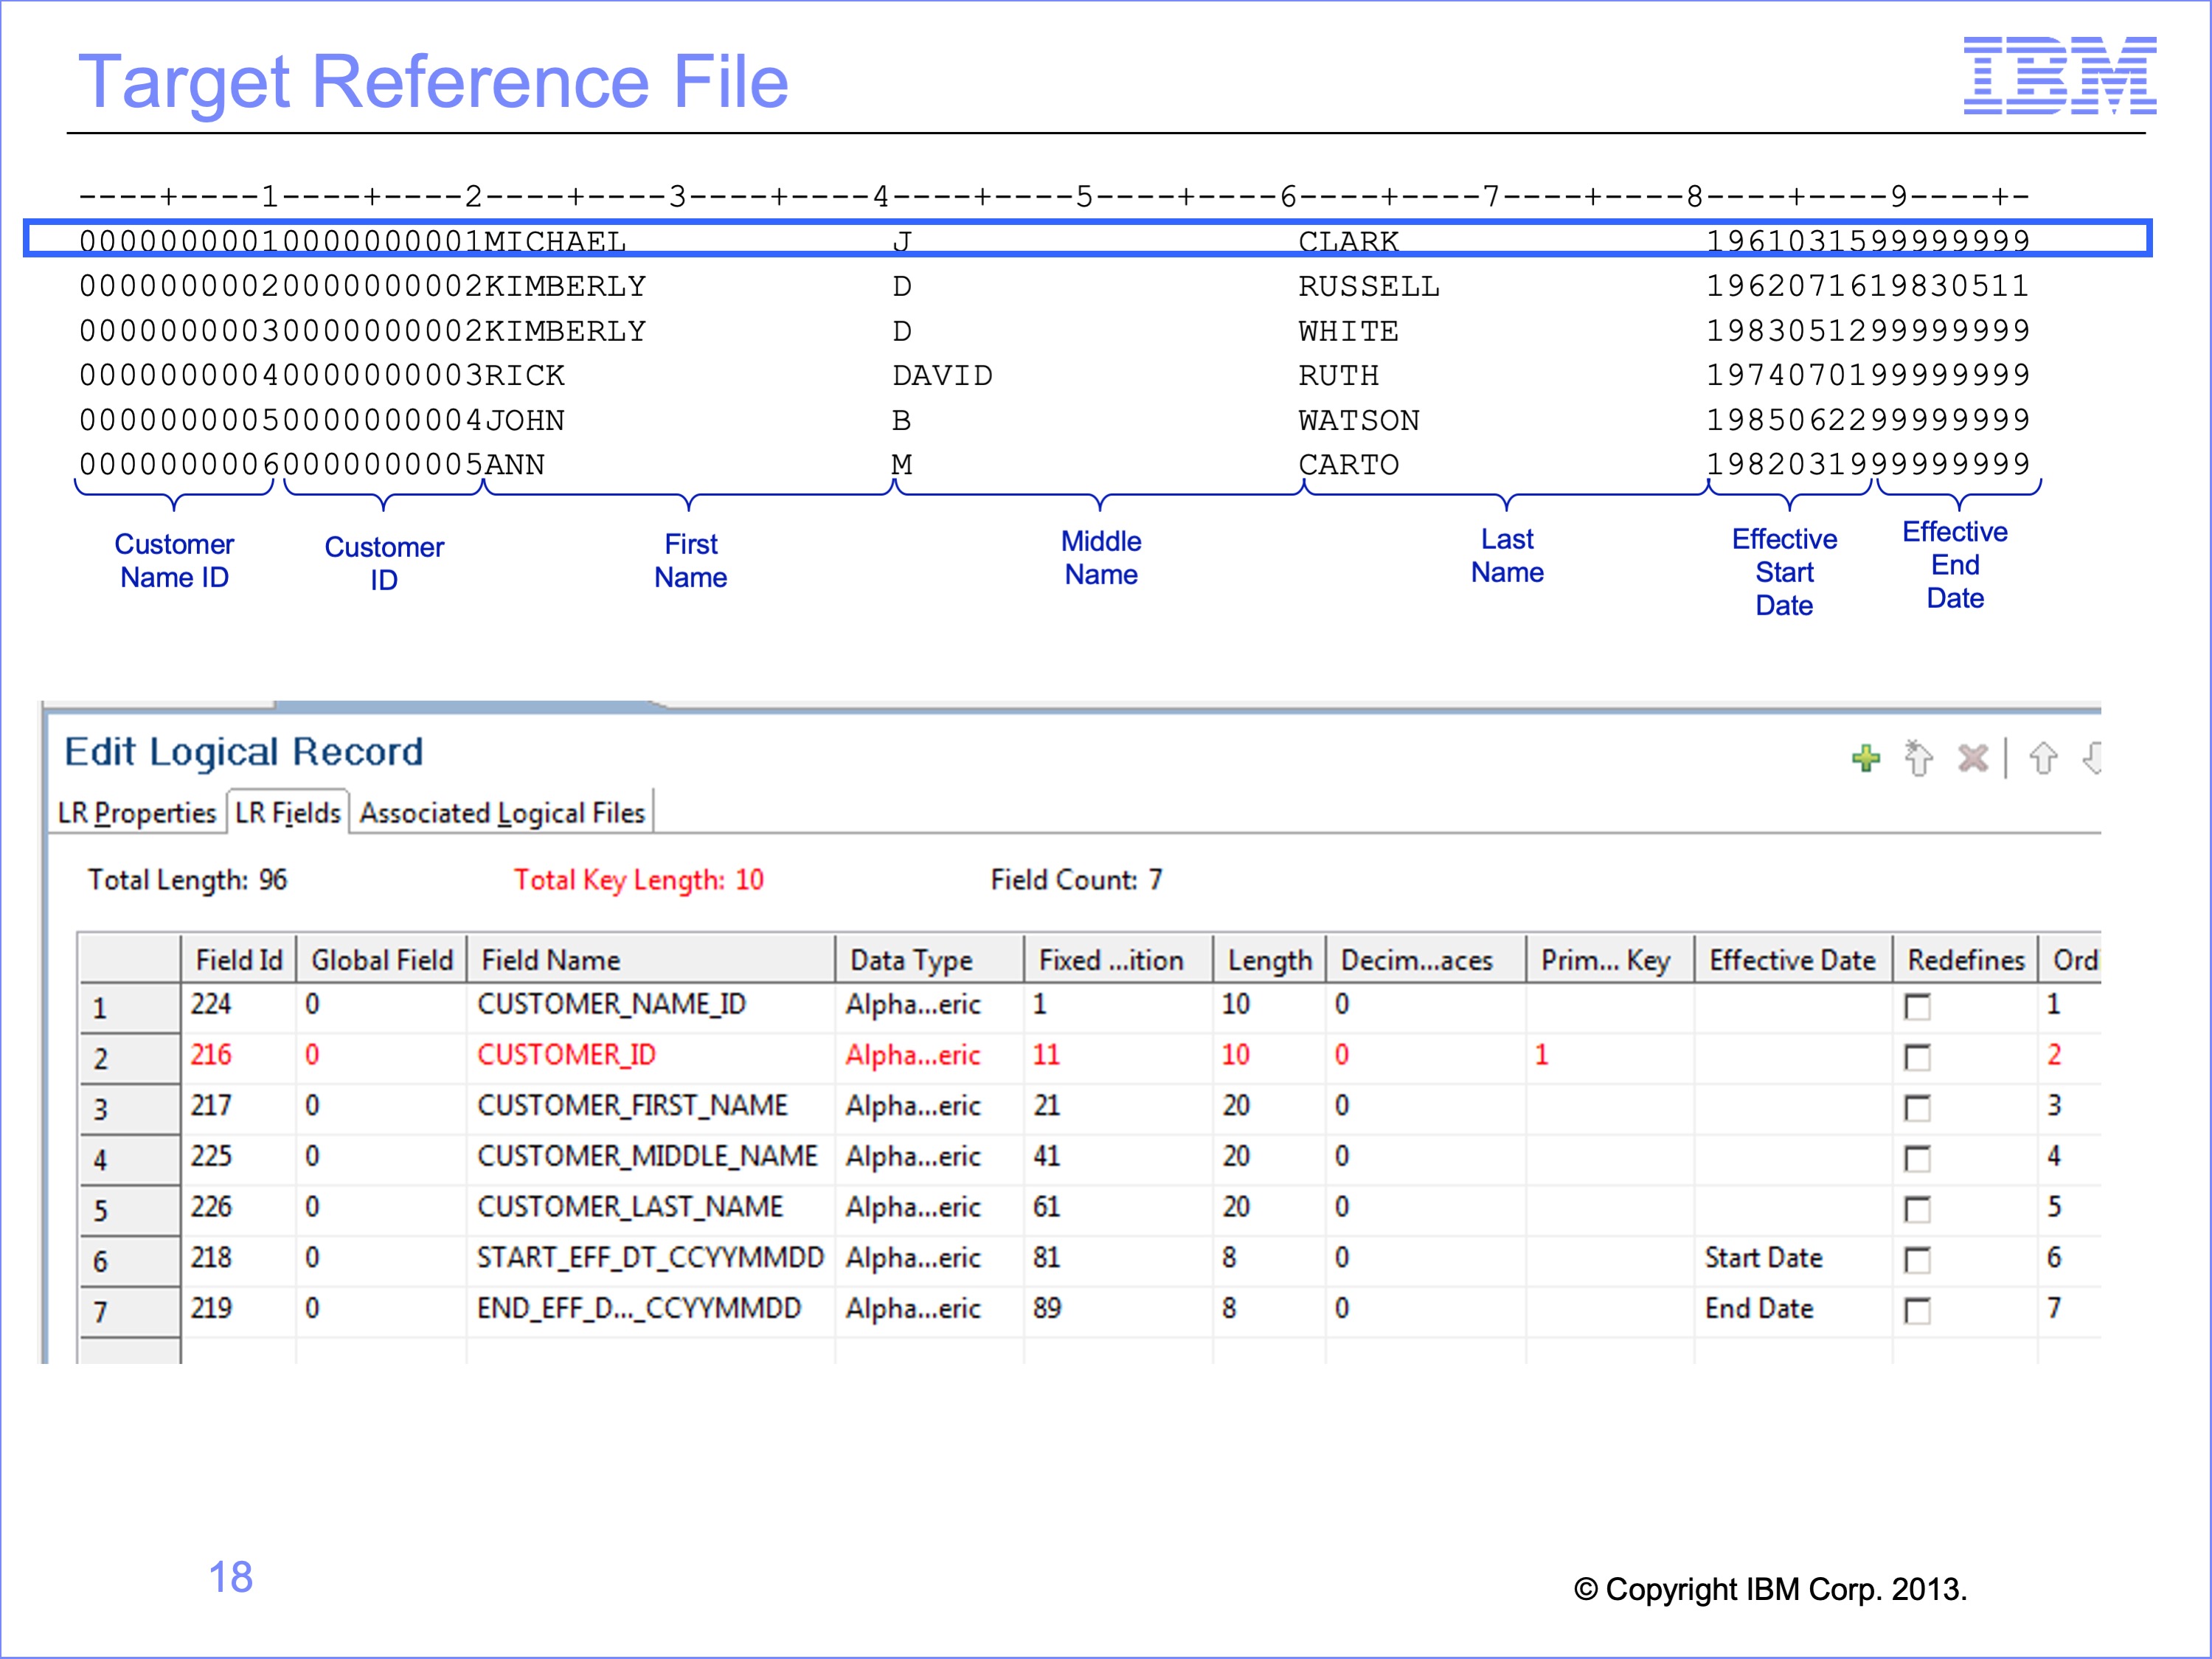This screenshot has width=2212, height=1659.
Task: Click the Field Count: 7 label
Action: [1076, 880]
